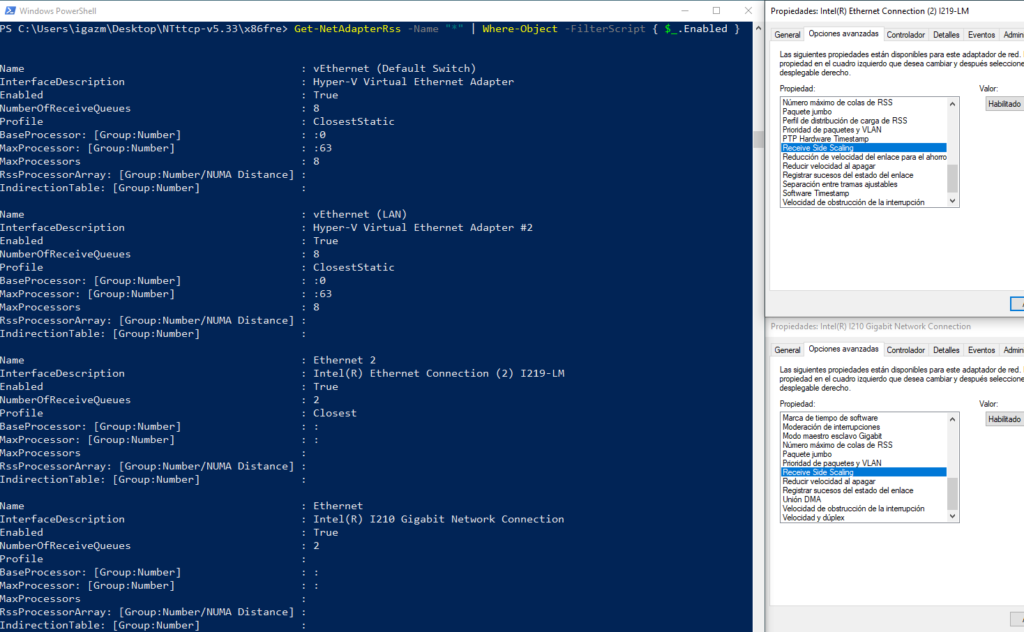Image resolution: width=1024 pixels, height=632 pixels.
Task: Open the Detalles tab in I210 dialog
Action: (946, 350)
